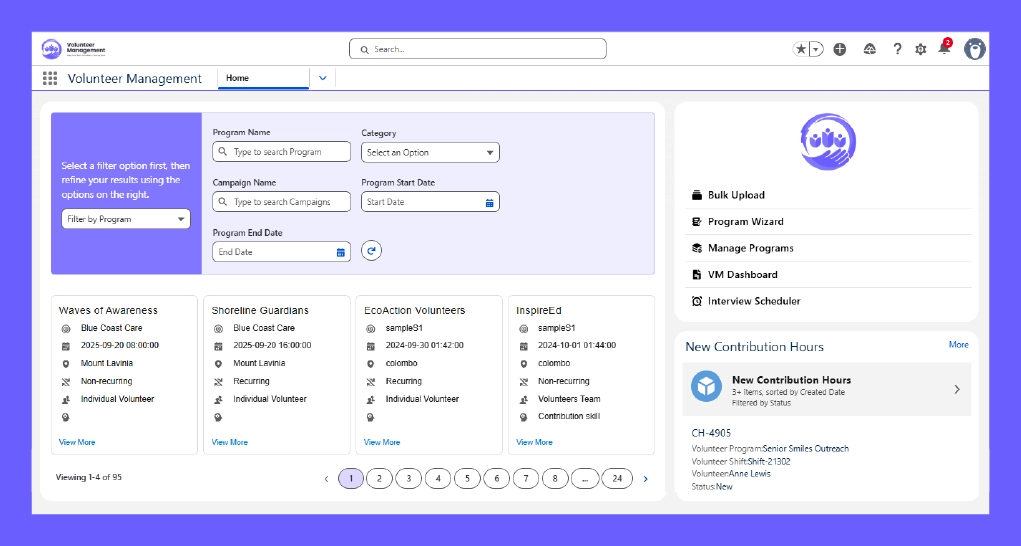Screen dimensions: 1021x546
Task: Click View More on InspireEd card
Action: 534,442
